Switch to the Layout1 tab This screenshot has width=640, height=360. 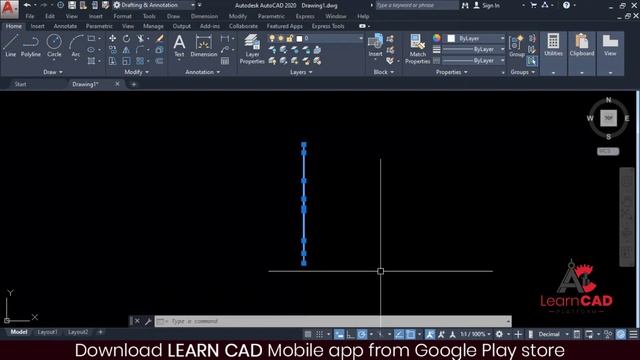pyautogui.click(x=47, y=332)
